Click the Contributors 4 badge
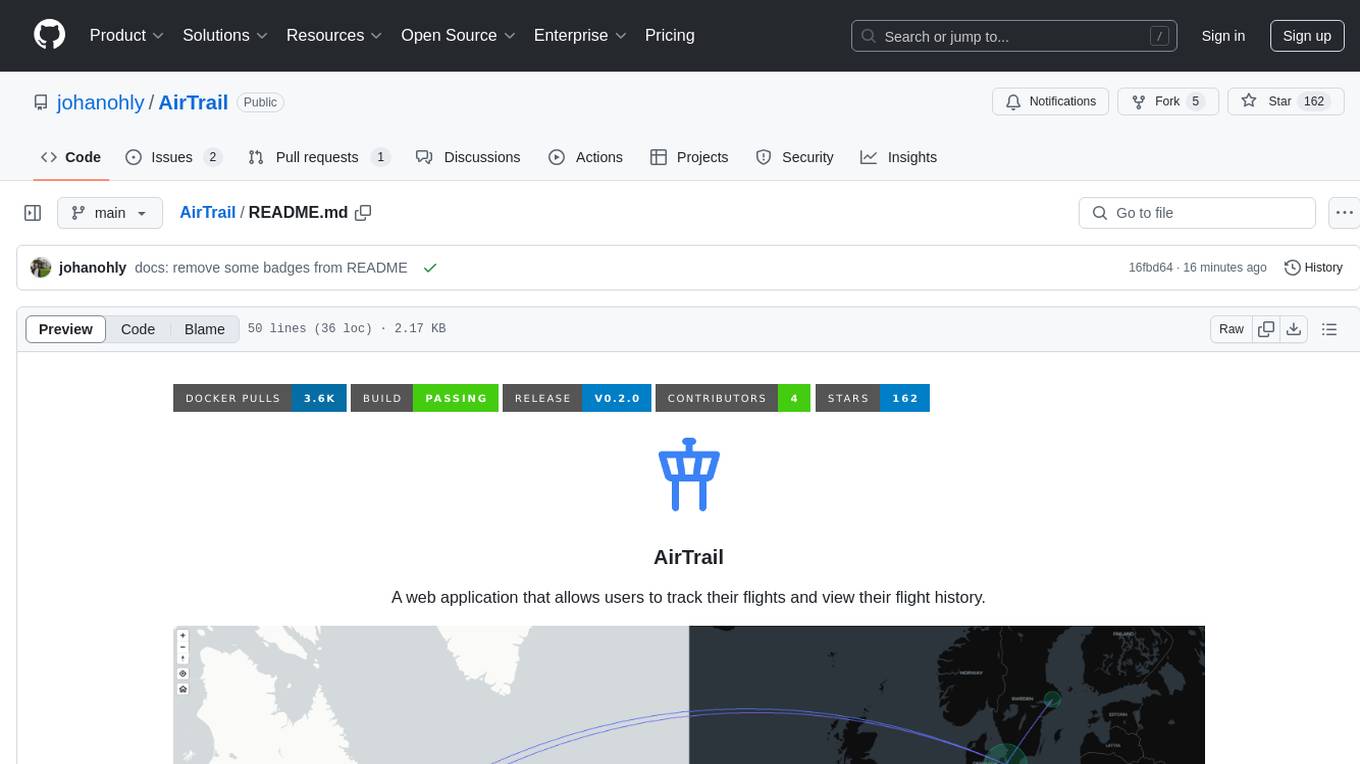This screenshot has height=764, width=1360. (x=733, y=398)
